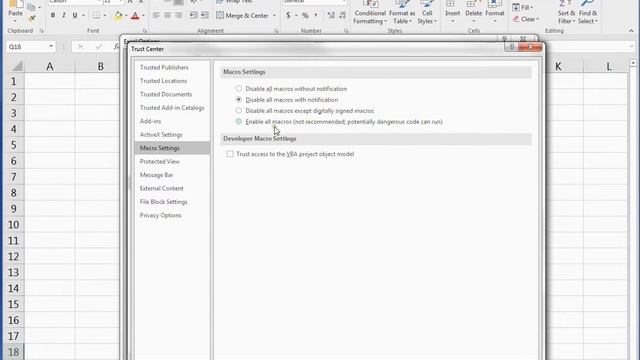Click Merge & Center in ribbon
This screenshot has height=360, width=640.
[x=242, y=16]
